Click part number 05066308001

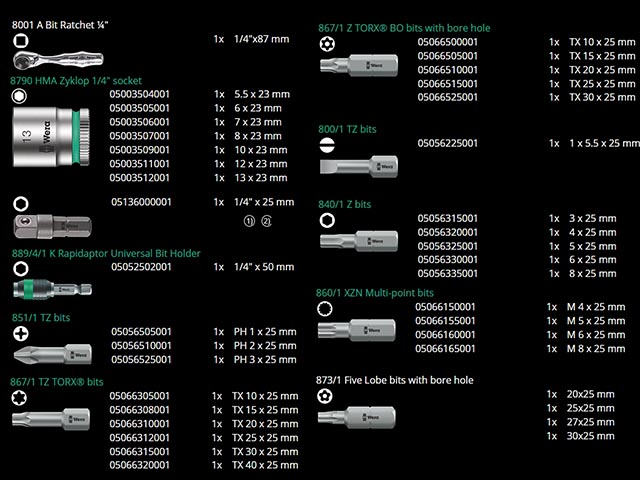[x=140, y=410]
